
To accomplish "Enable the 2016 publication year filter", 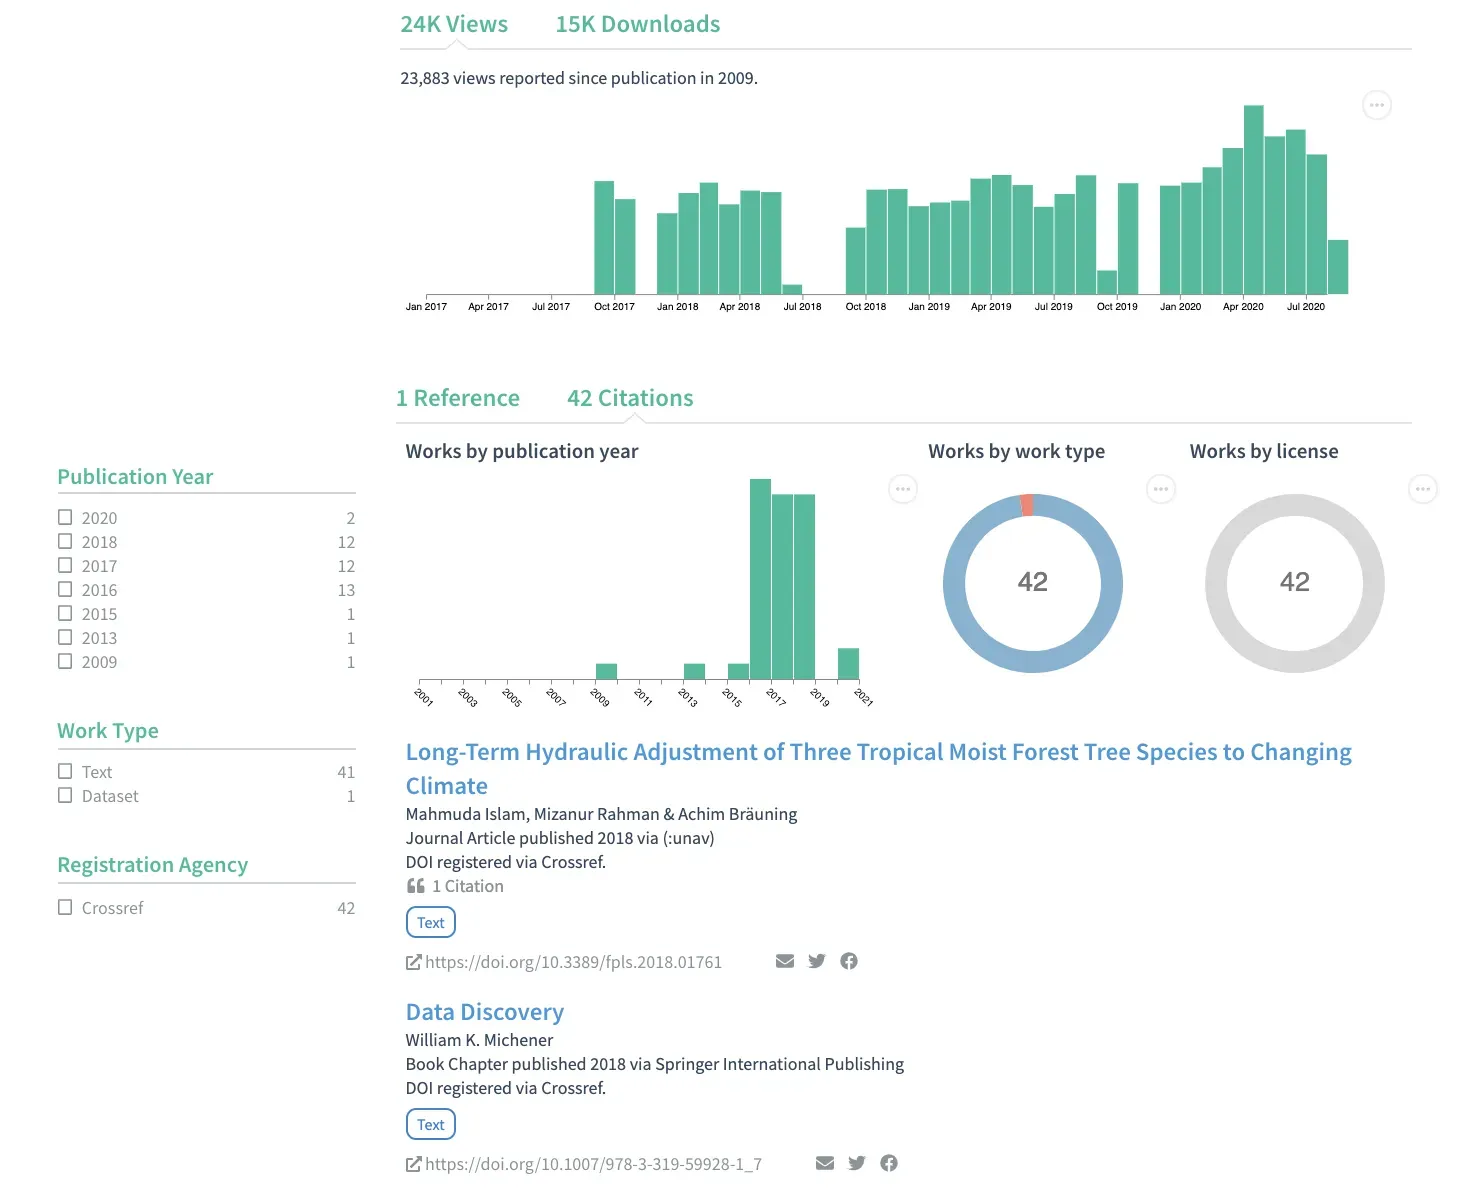I will (65, 589).
